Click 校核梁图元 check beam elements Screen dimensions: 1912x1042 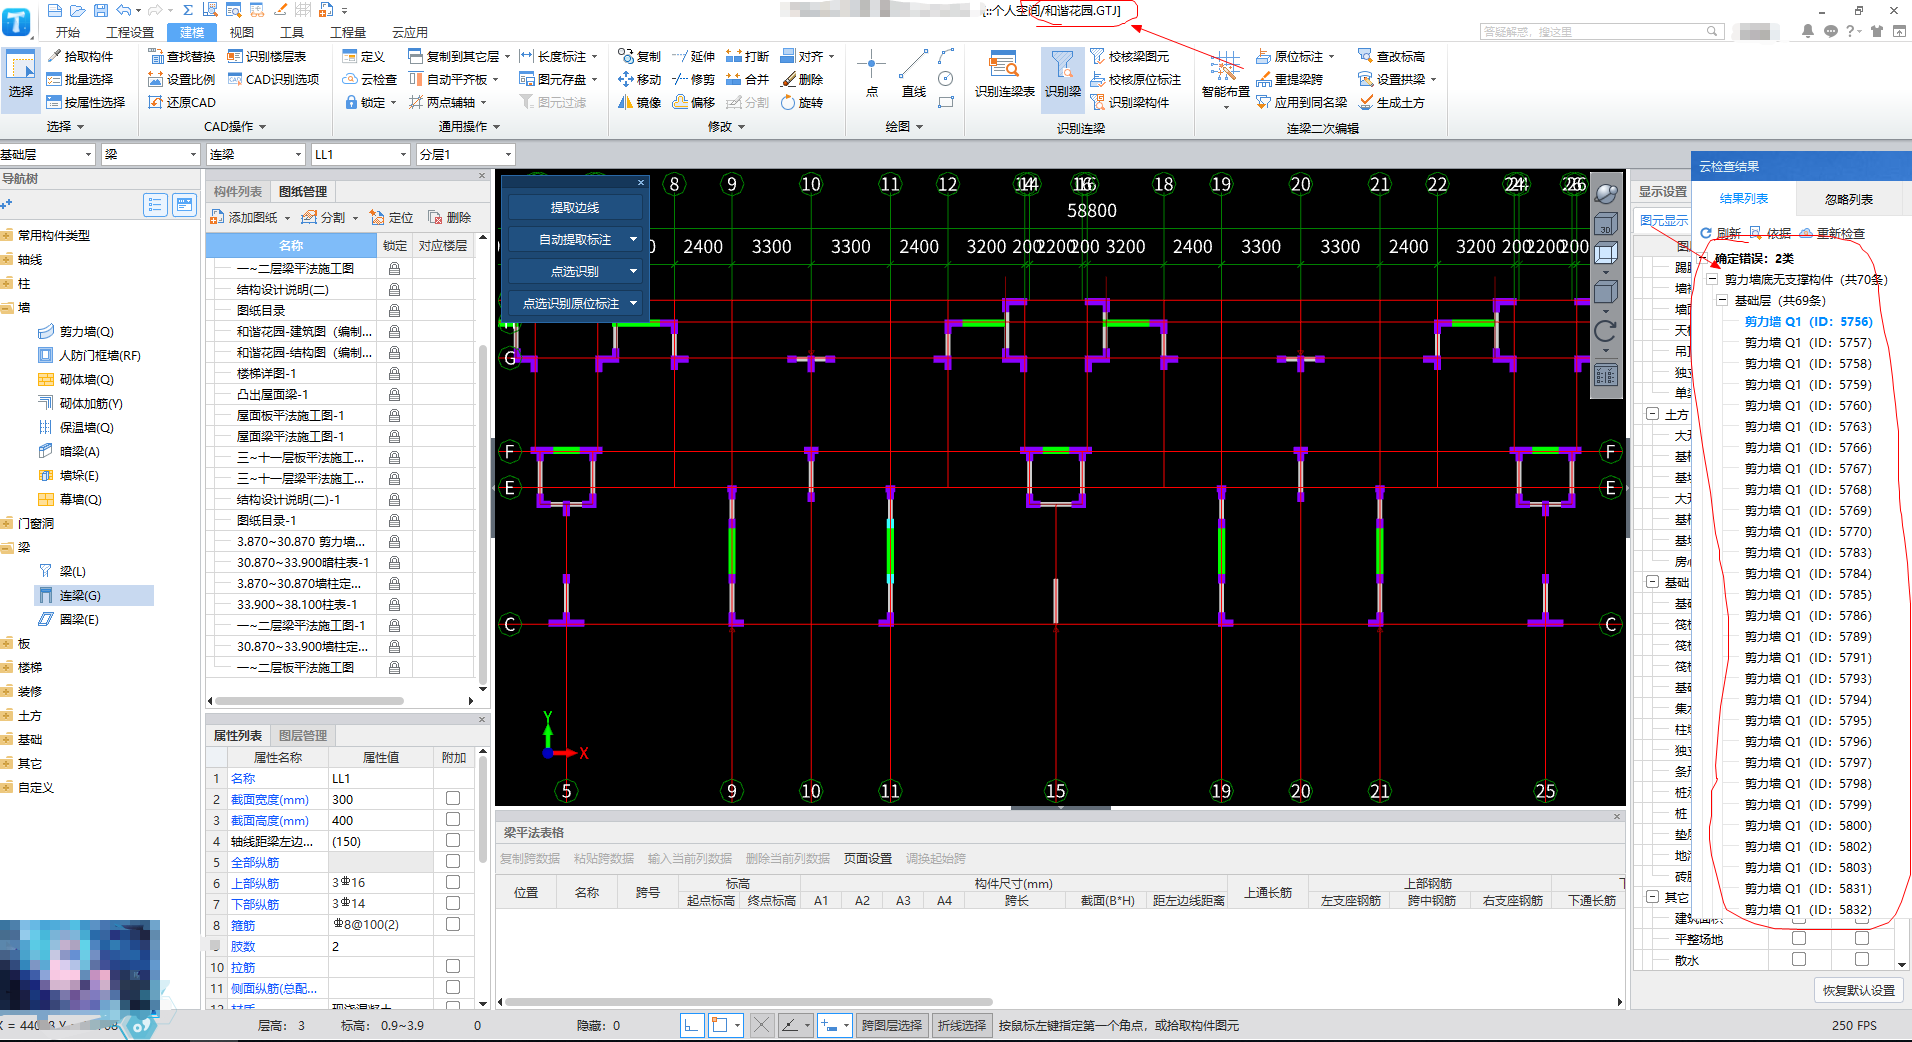[x=1130, y=56]
